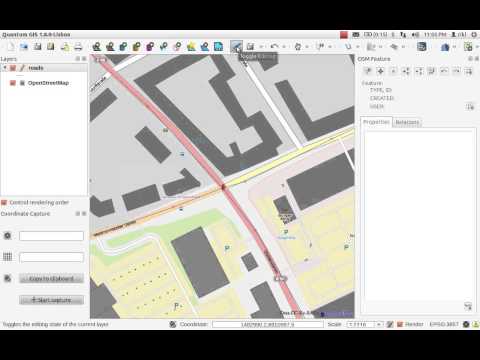Viewport: 480px width, 360px height.
Task: Create a new project with the blank page icon
Action: pyautogui.click(x=11, y=46)
